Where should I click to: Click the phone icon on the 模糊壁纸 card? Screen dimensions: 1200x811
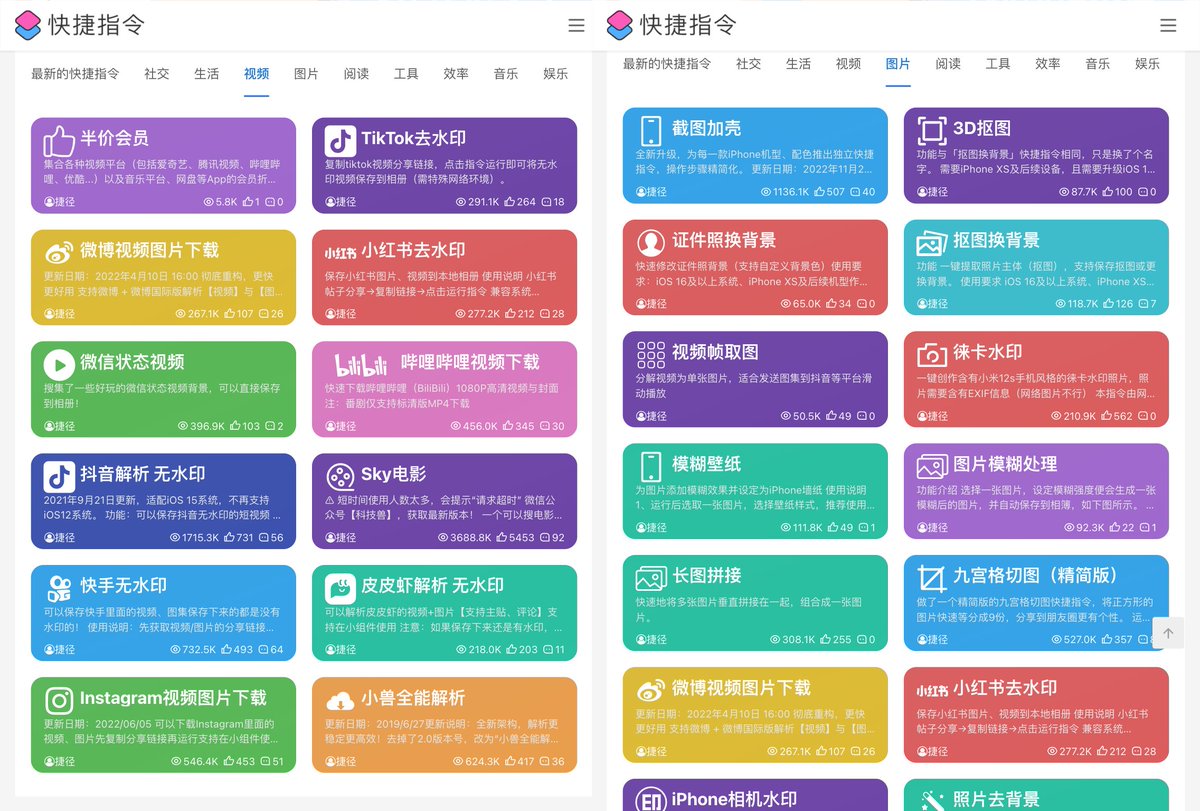coord(651,466)
